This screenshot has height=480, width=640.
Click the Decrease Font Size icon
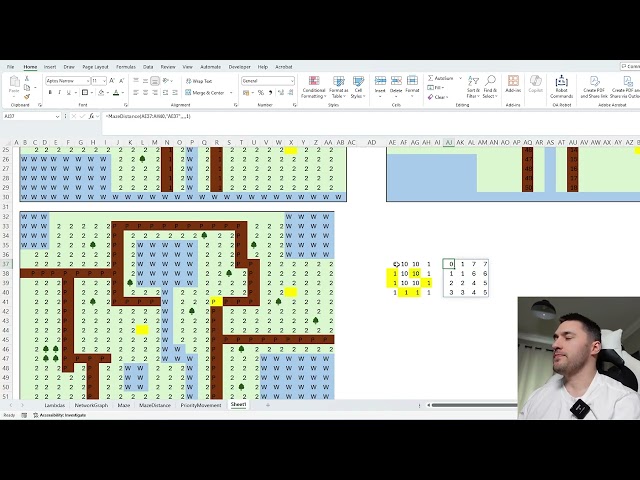click(121, 81)
